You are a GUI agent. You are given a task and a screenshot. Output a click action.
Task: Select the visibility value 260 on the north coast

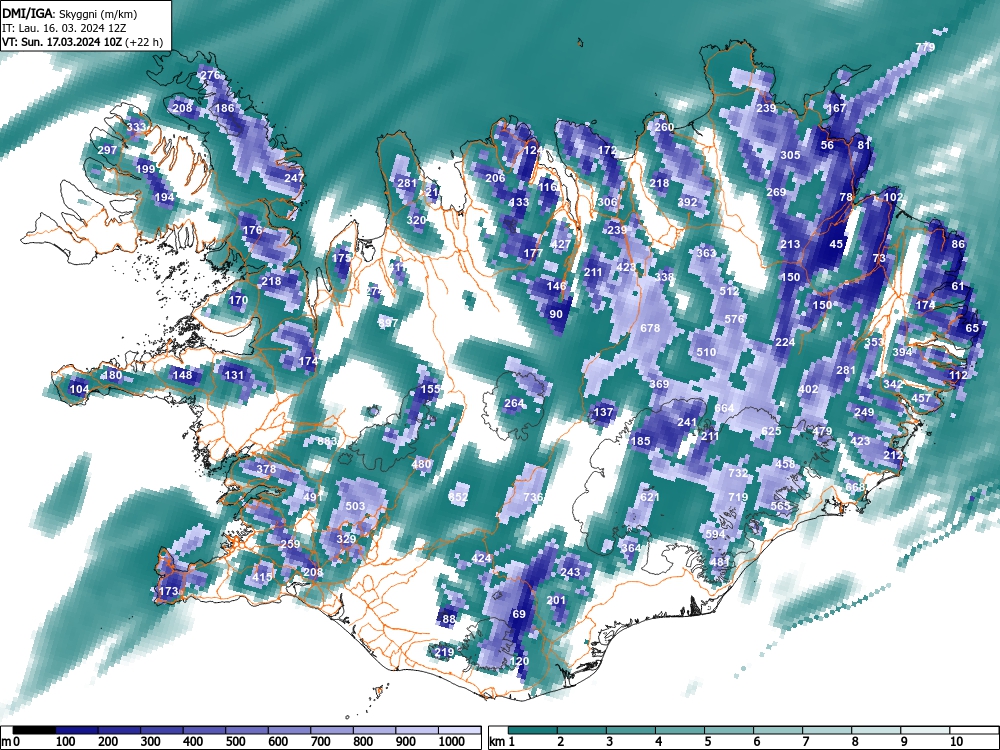click(x=664, y=127)
